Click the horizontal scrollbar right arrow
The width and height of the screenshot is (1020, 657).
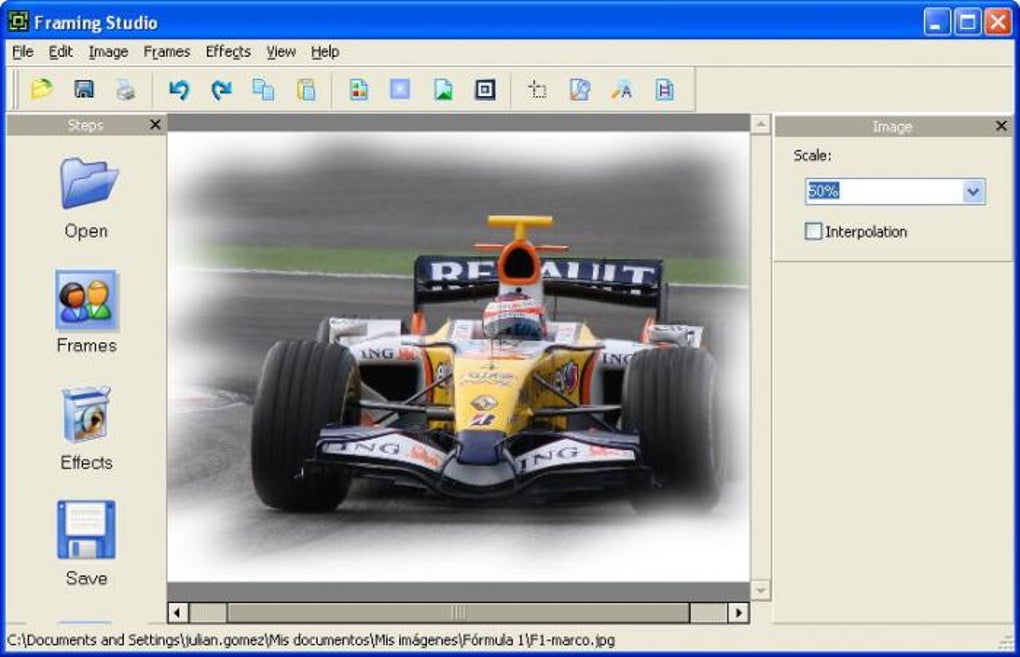pyautogui.click(x=738, y=613)
